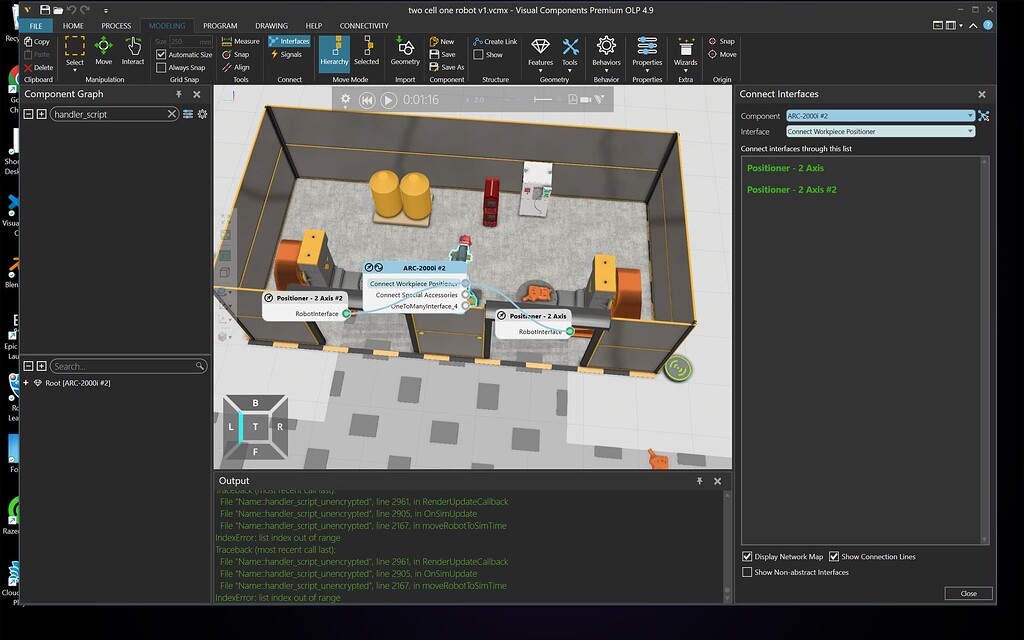The width and height of the screenshot is (1024, 640).
Task: Close the Connect Interfaces panel via Close button
Action: (967, 593)
